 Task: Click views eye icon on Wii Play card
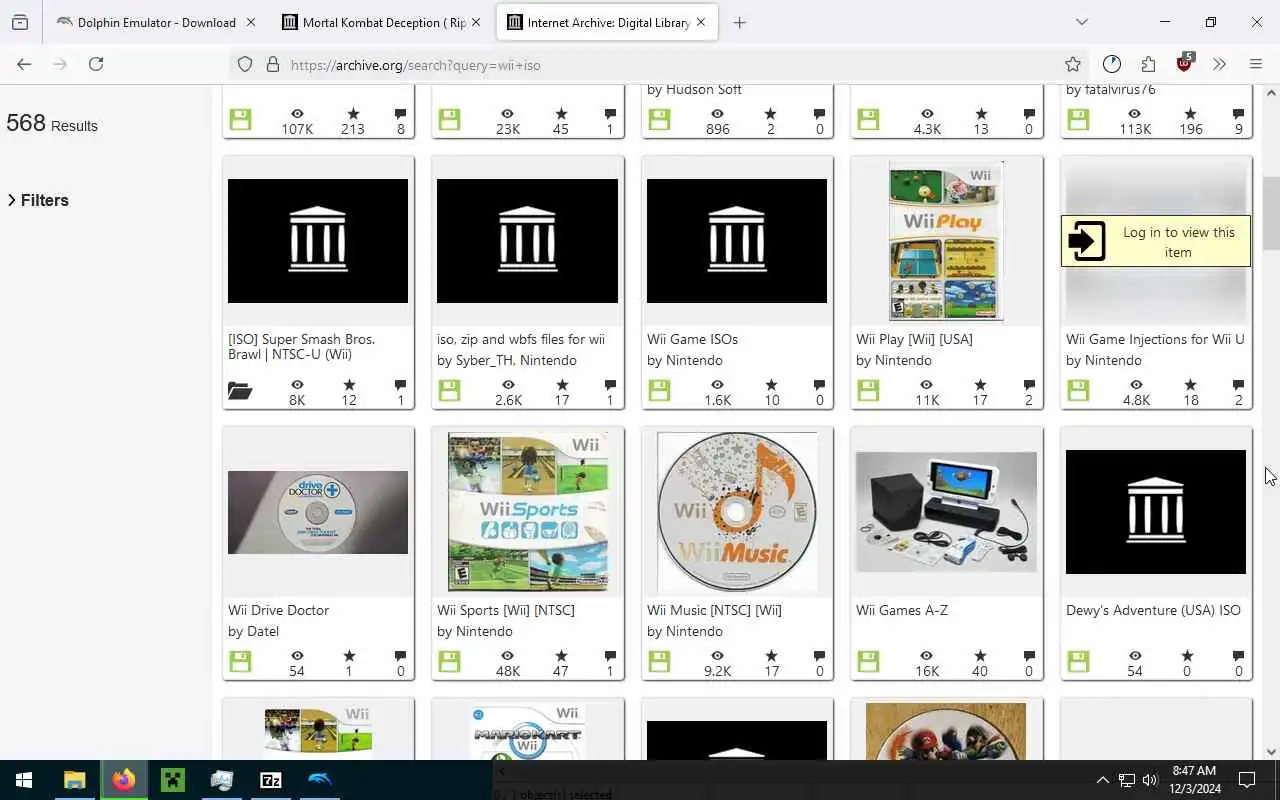click(927, 385)
